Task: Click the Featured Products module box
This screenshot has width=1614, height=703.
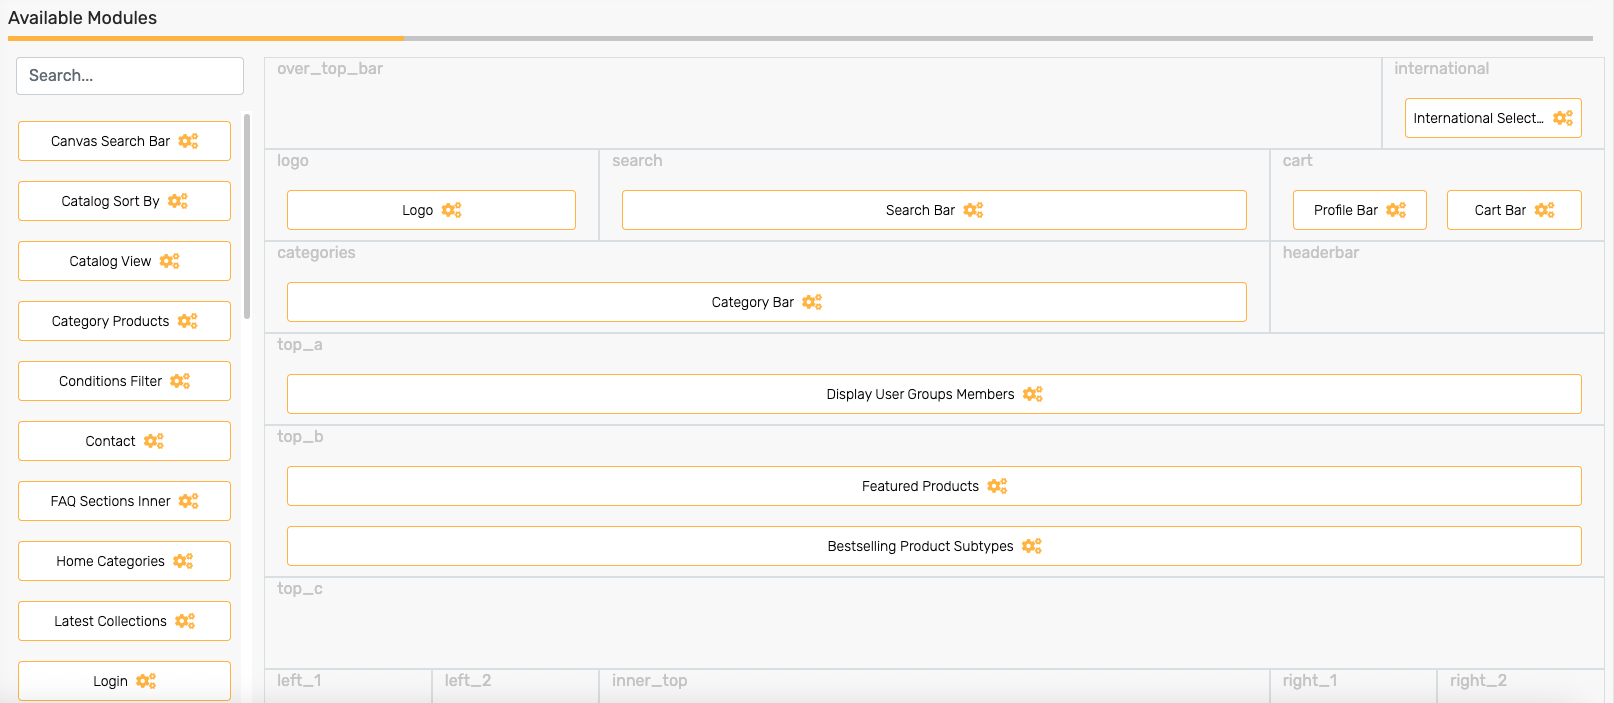Action: tap(934, 486)
